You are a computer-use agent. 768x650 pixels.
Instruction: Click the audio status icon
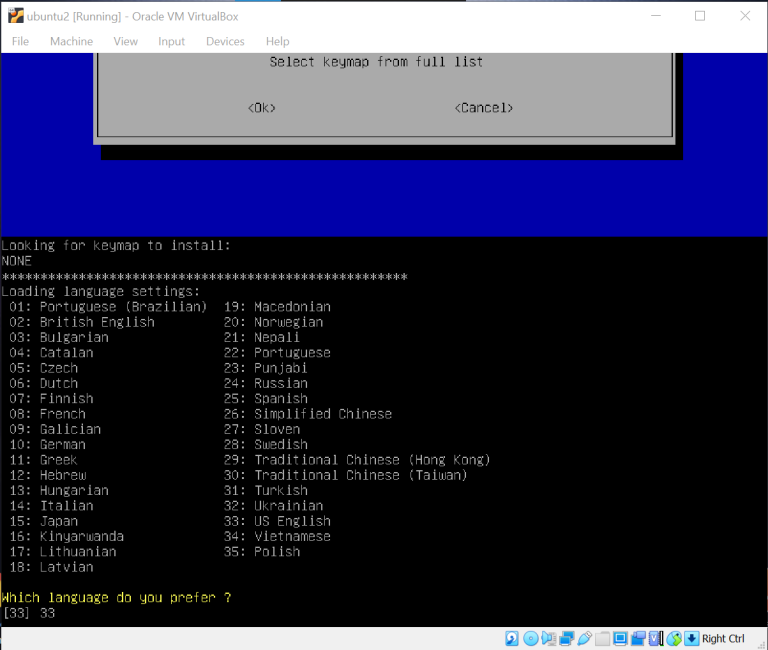(549, 638)
